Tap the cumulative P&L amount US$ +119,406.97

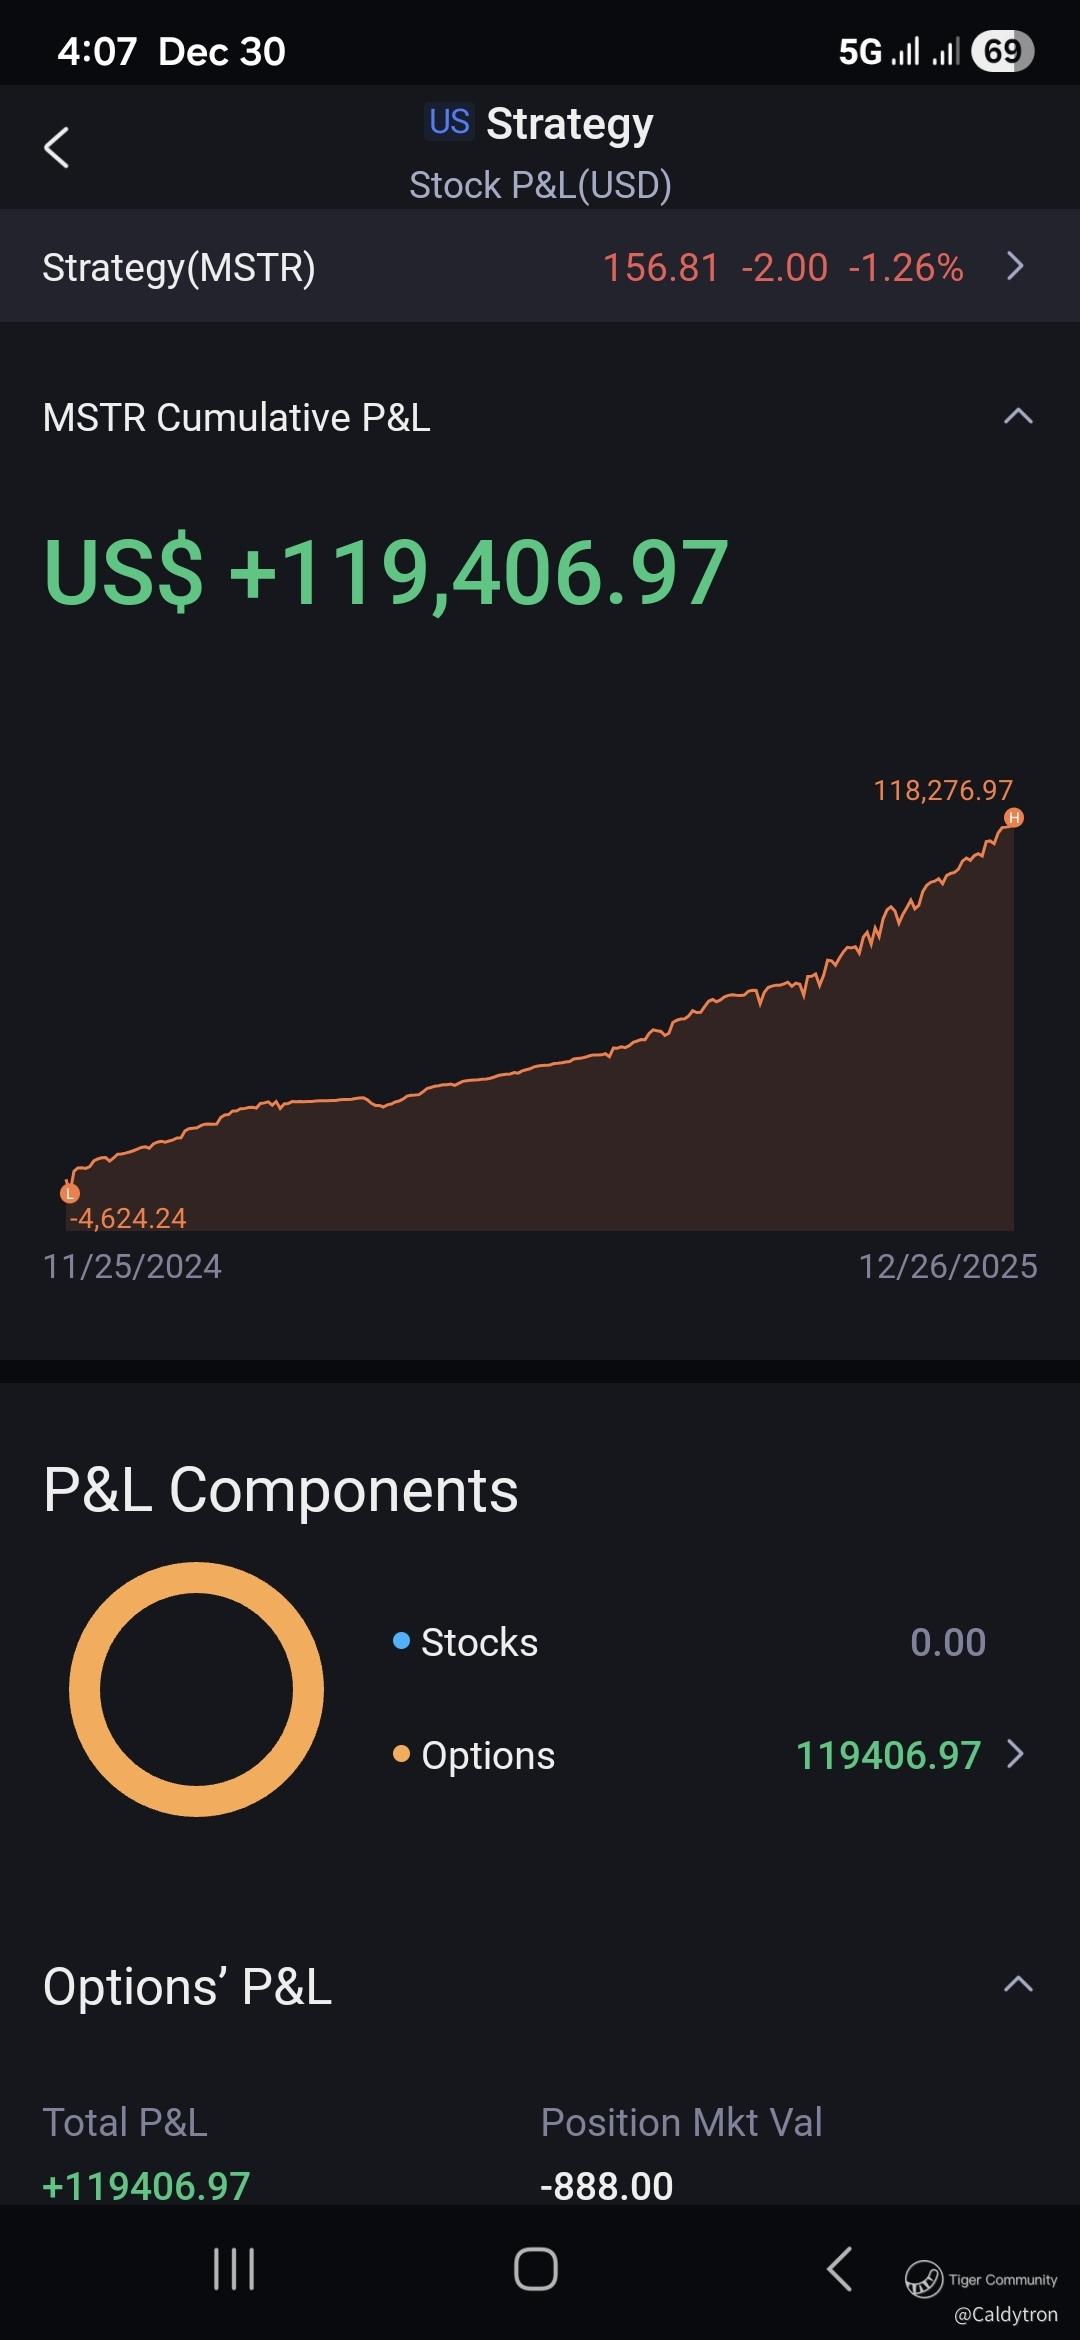coord(386,572)
